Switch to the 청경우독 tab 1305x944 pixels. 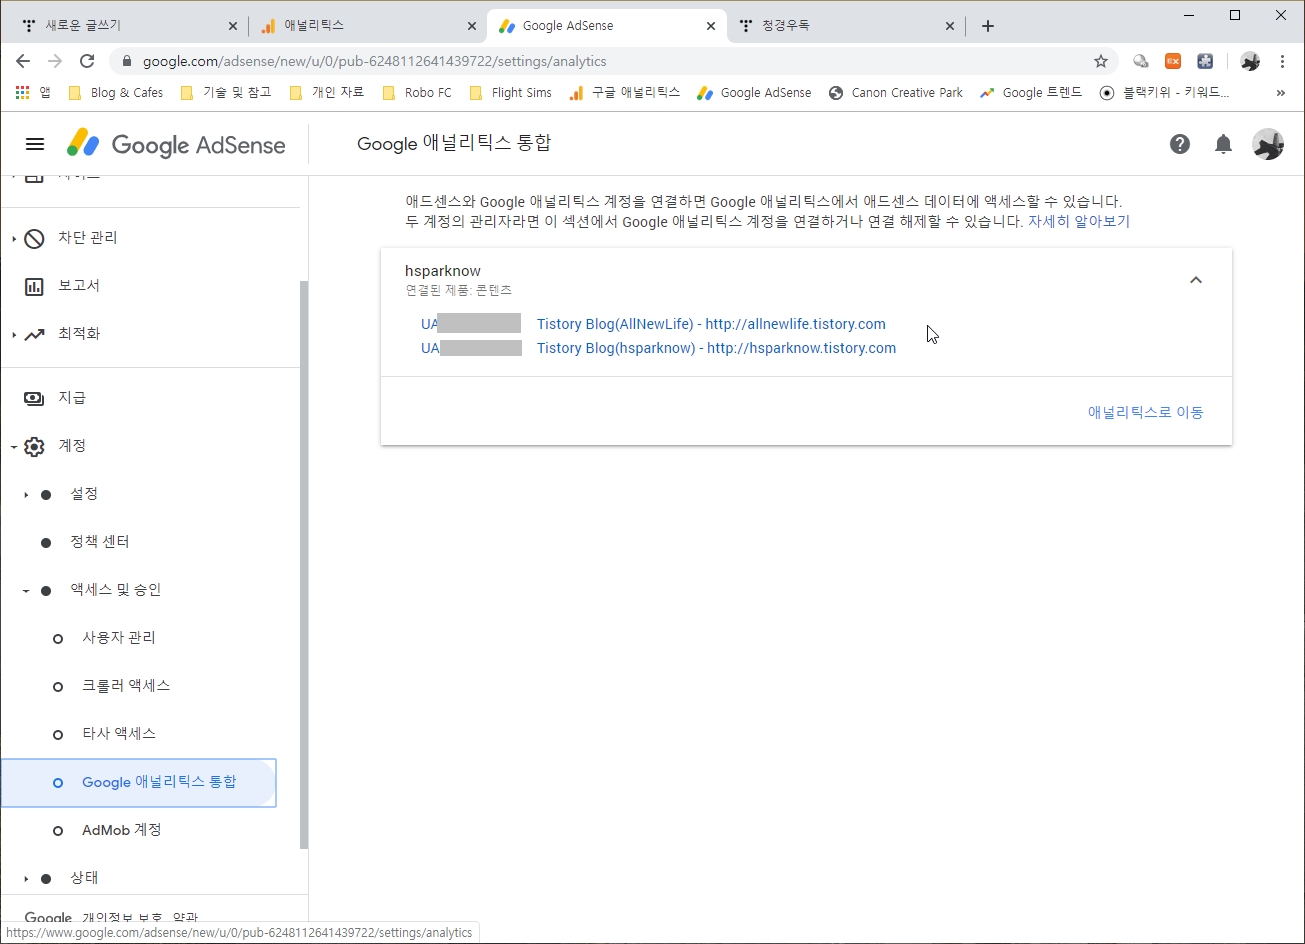click(848, 26)
